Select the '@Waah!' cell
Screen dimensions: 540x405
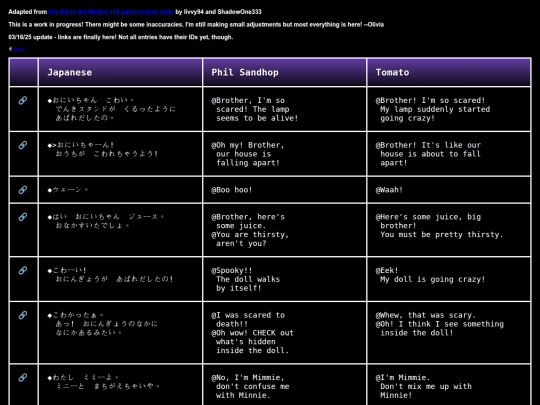tap(449, 190)
